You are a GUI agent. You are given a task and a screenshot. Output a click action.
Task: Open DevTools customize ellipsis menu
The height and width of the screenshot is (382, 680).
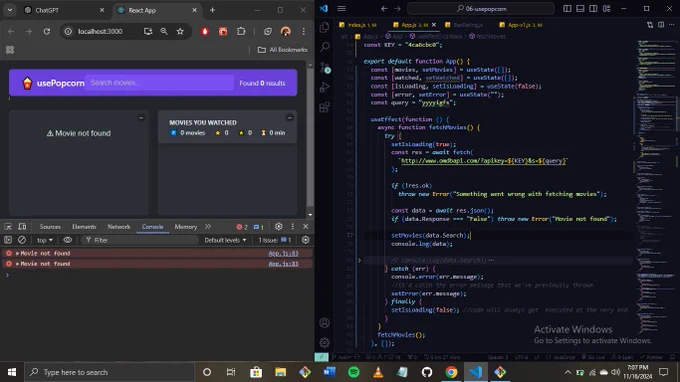293,227
